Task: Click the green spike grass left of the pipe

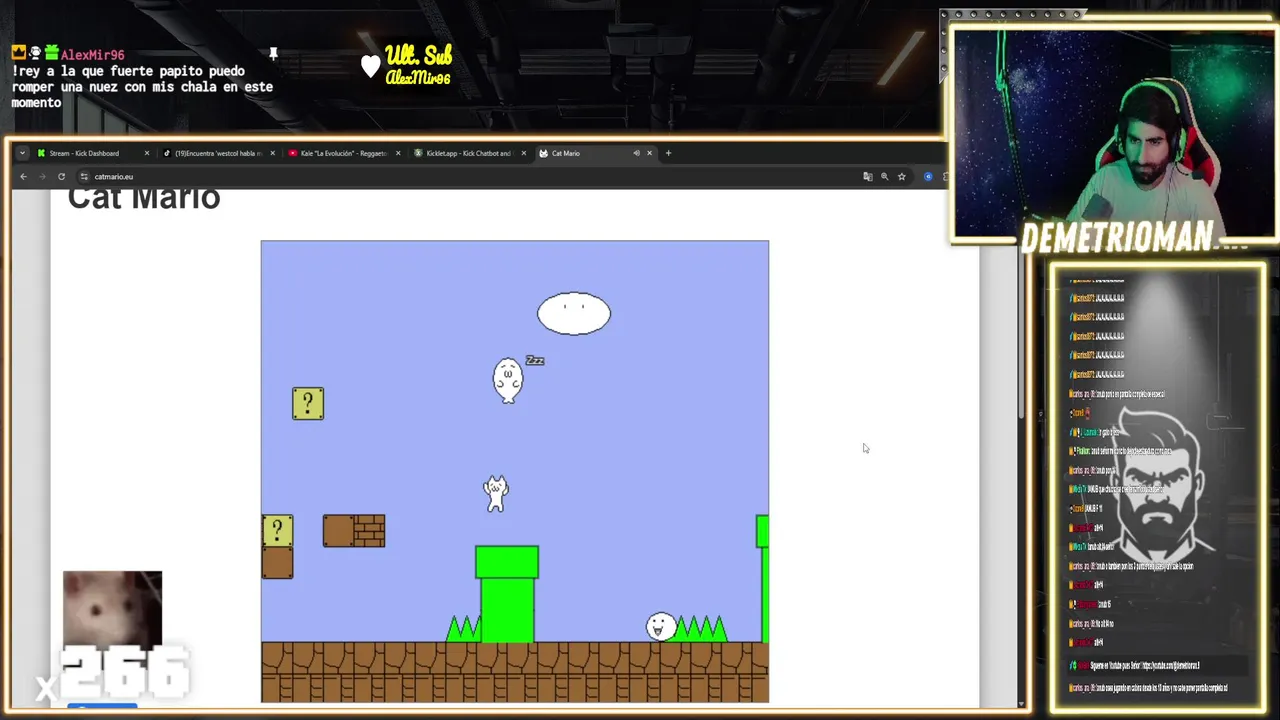Action: click(463, 629)
